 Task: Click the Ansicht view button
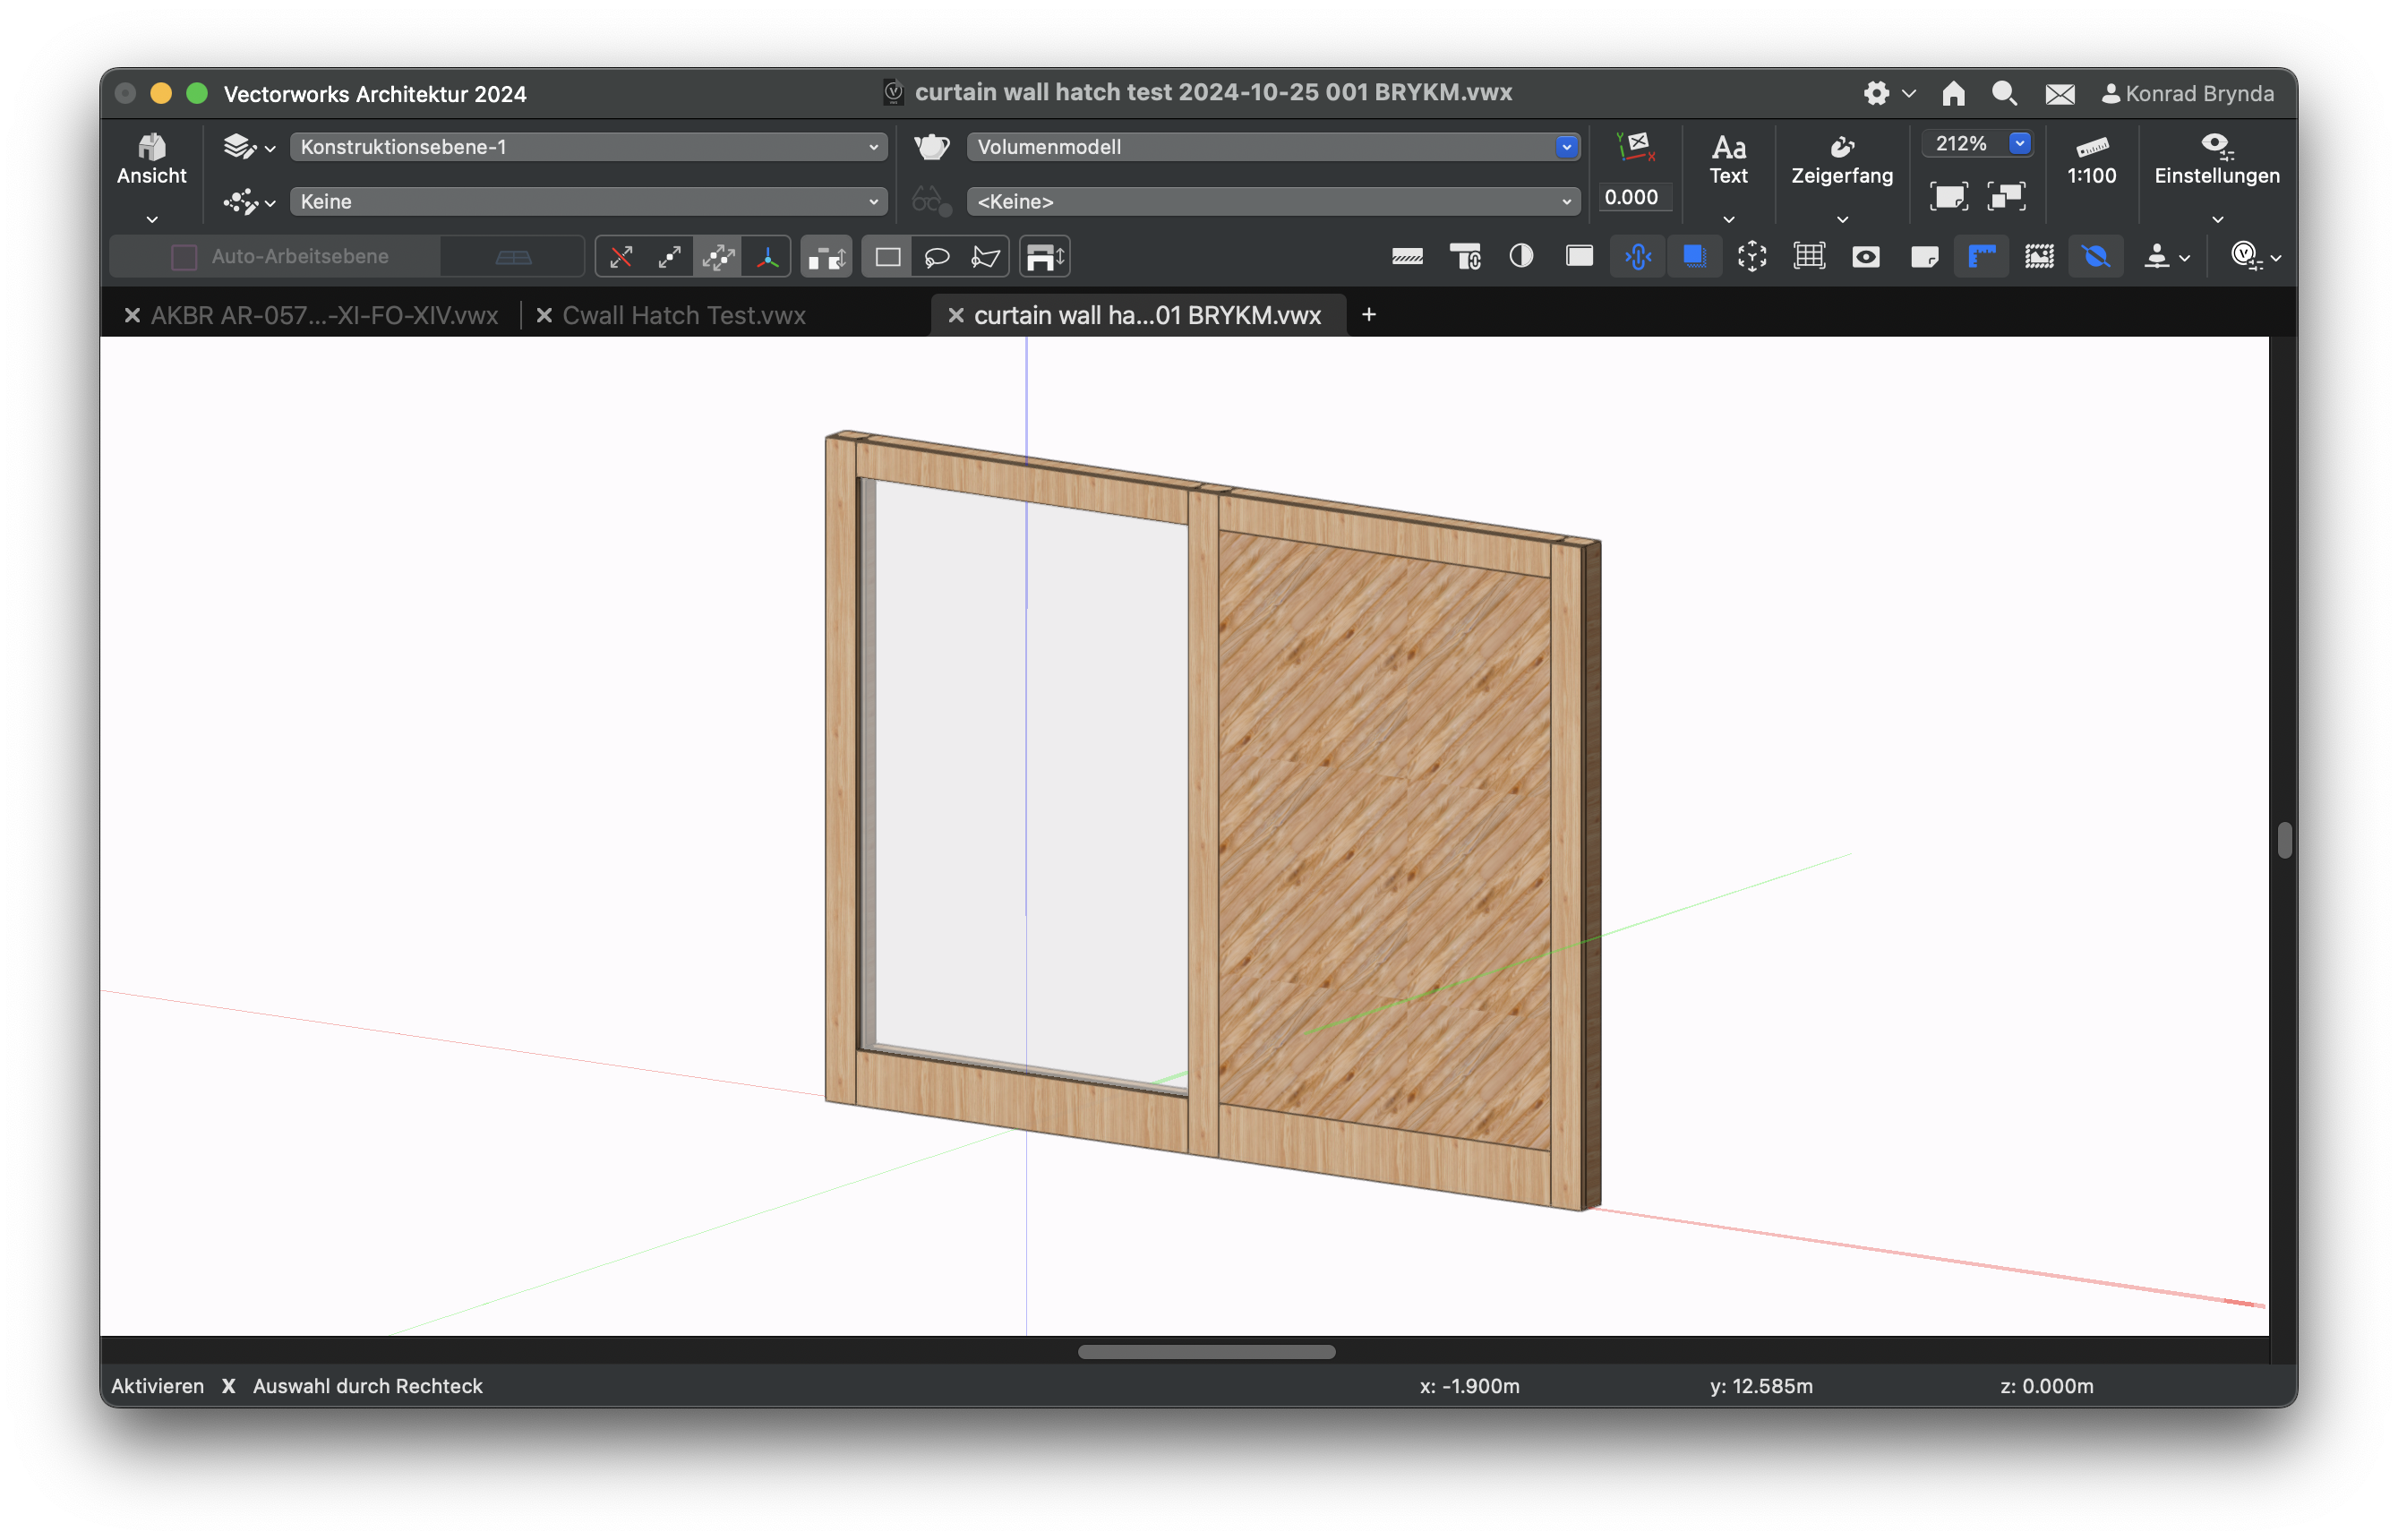click(152, 160)
